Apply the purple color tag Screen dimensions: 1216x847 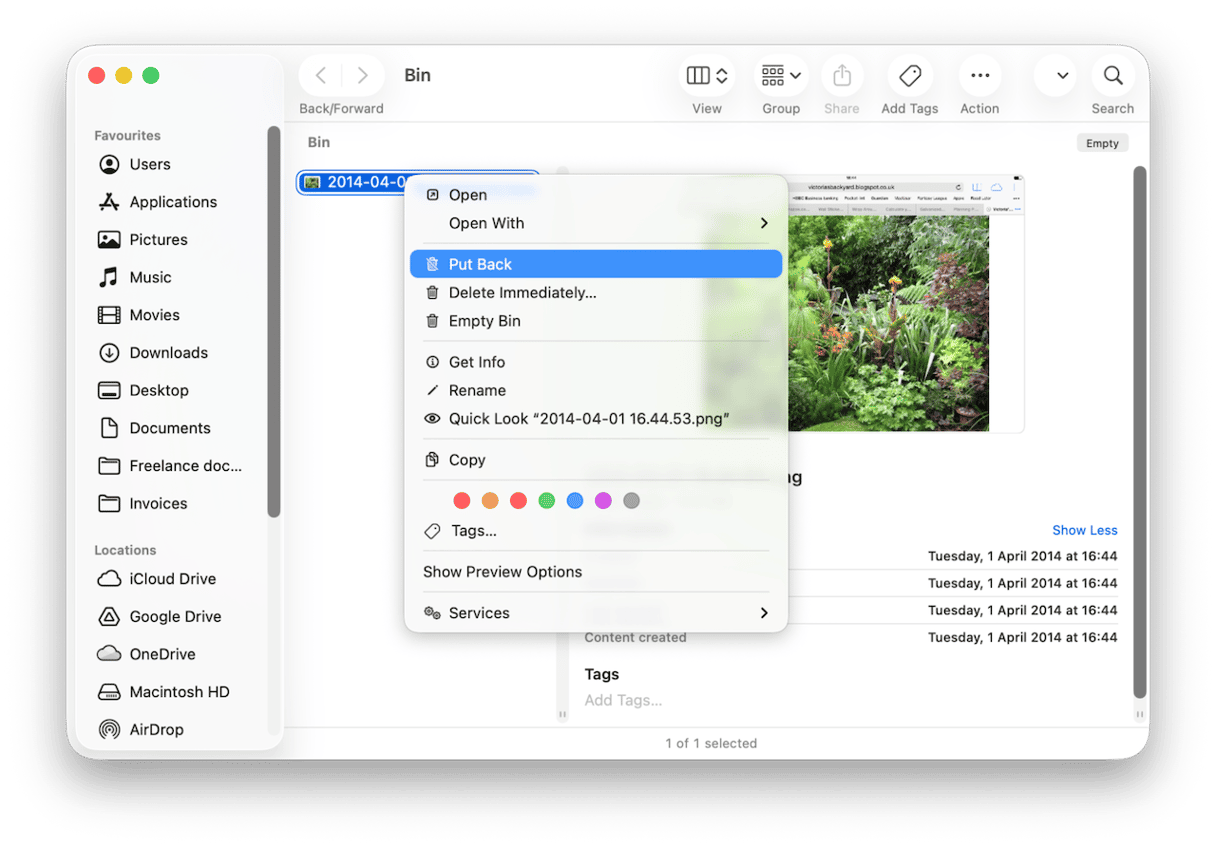pos(603,501)
